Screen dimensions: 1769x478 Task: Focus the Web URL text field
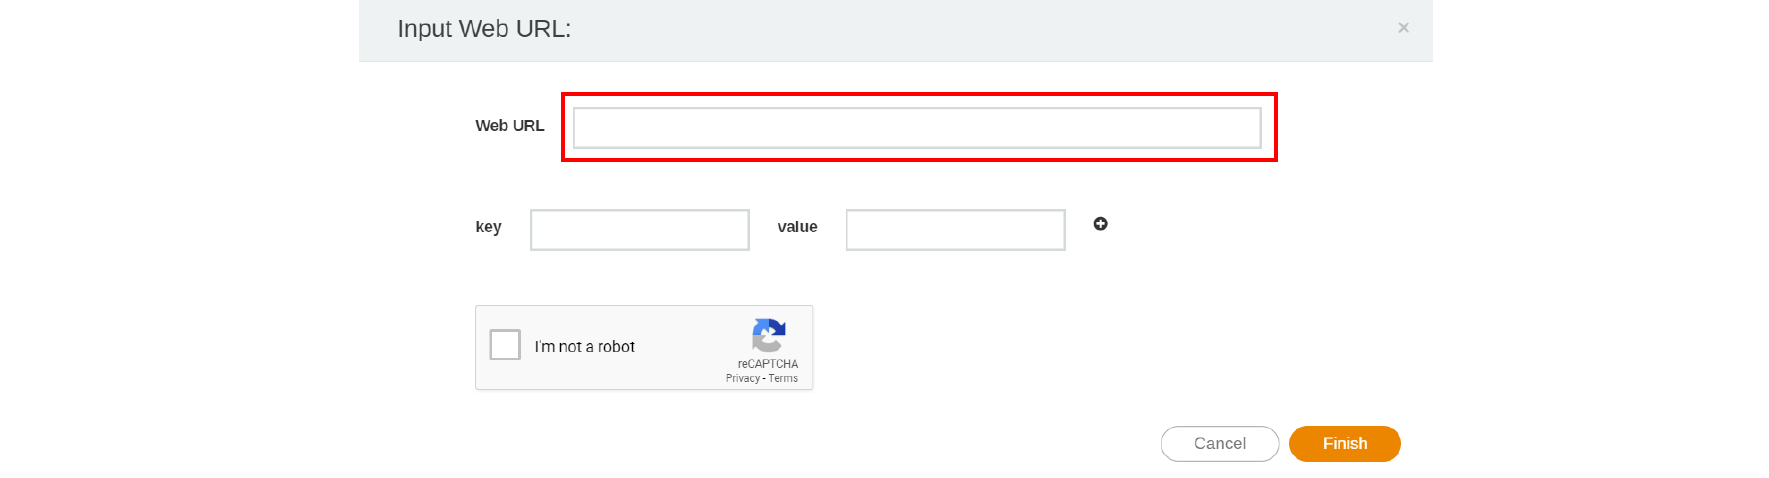[x=916, y=128]
